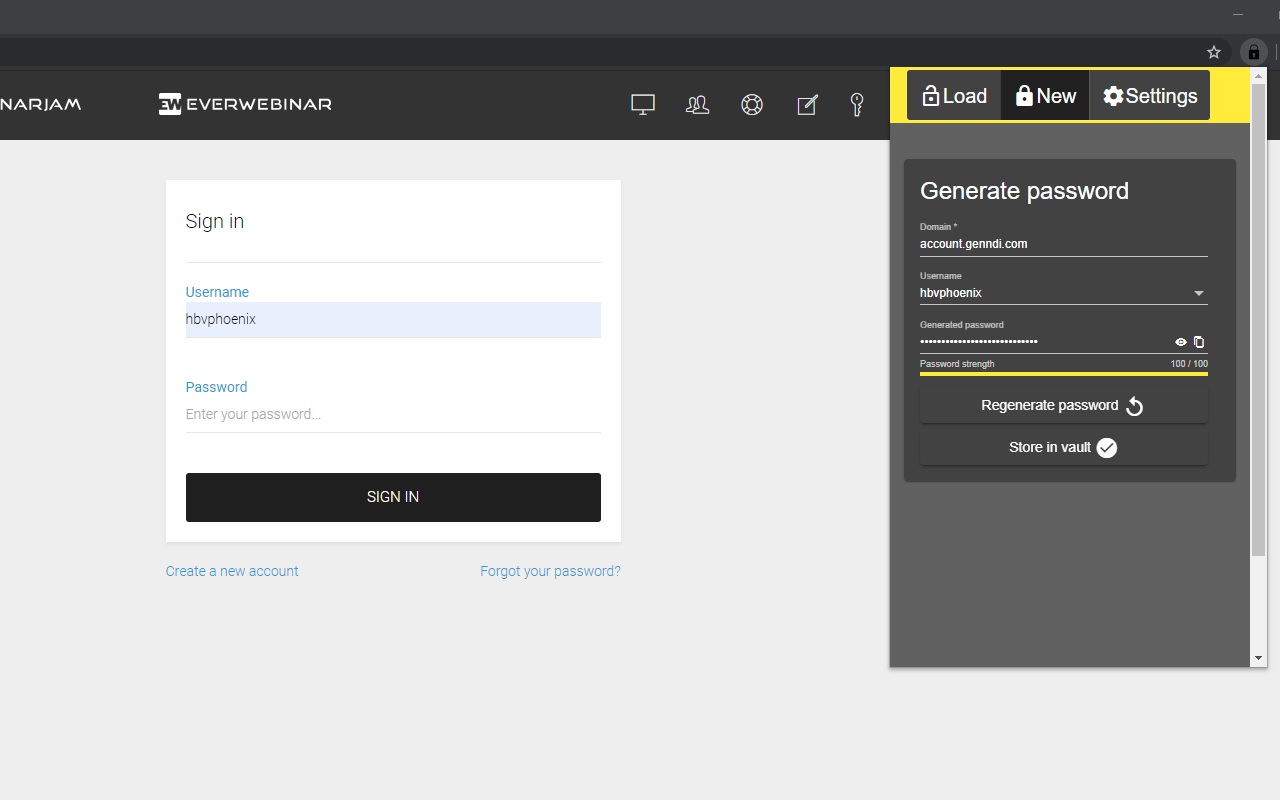Screen dimensions: 1280x800
Task: Open the monitor webinars icon in header
Action: [643, 104]
